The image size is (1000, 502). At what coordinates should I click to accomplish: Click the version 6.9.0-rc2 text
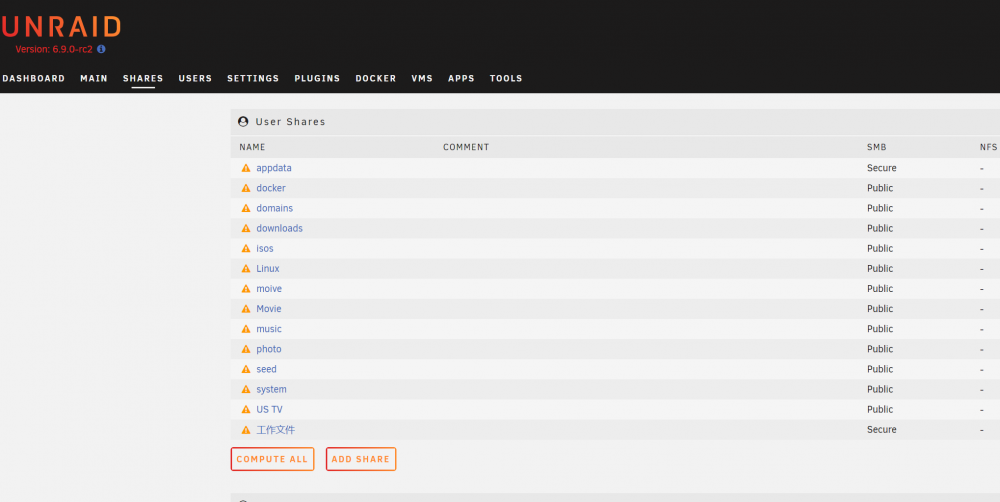point(54,49)
